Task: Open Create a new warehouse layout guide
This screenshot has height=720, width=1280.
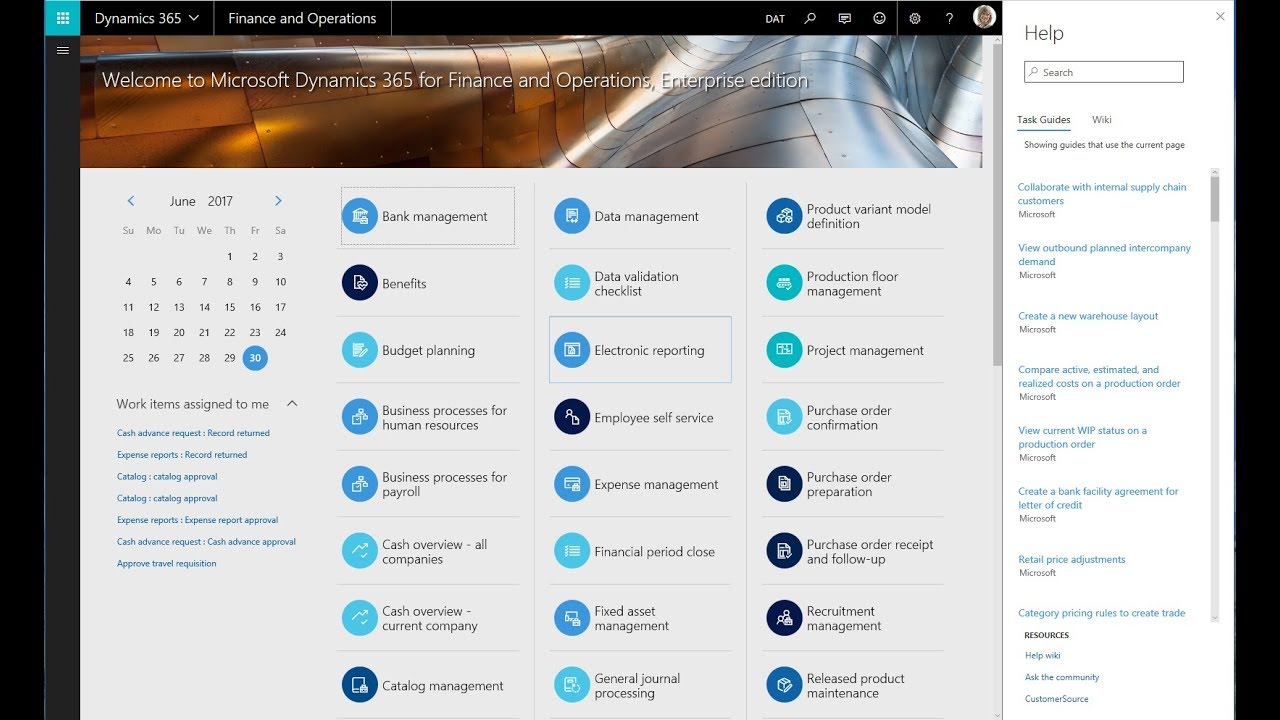Action: coord(1088,316)
